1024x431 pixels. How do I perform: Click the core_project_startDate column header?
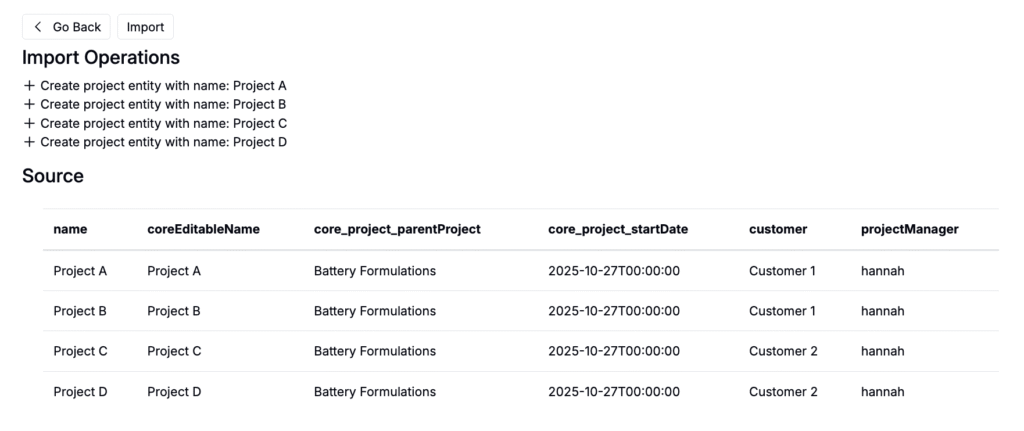pyautogui.click(x=618, y=229)
